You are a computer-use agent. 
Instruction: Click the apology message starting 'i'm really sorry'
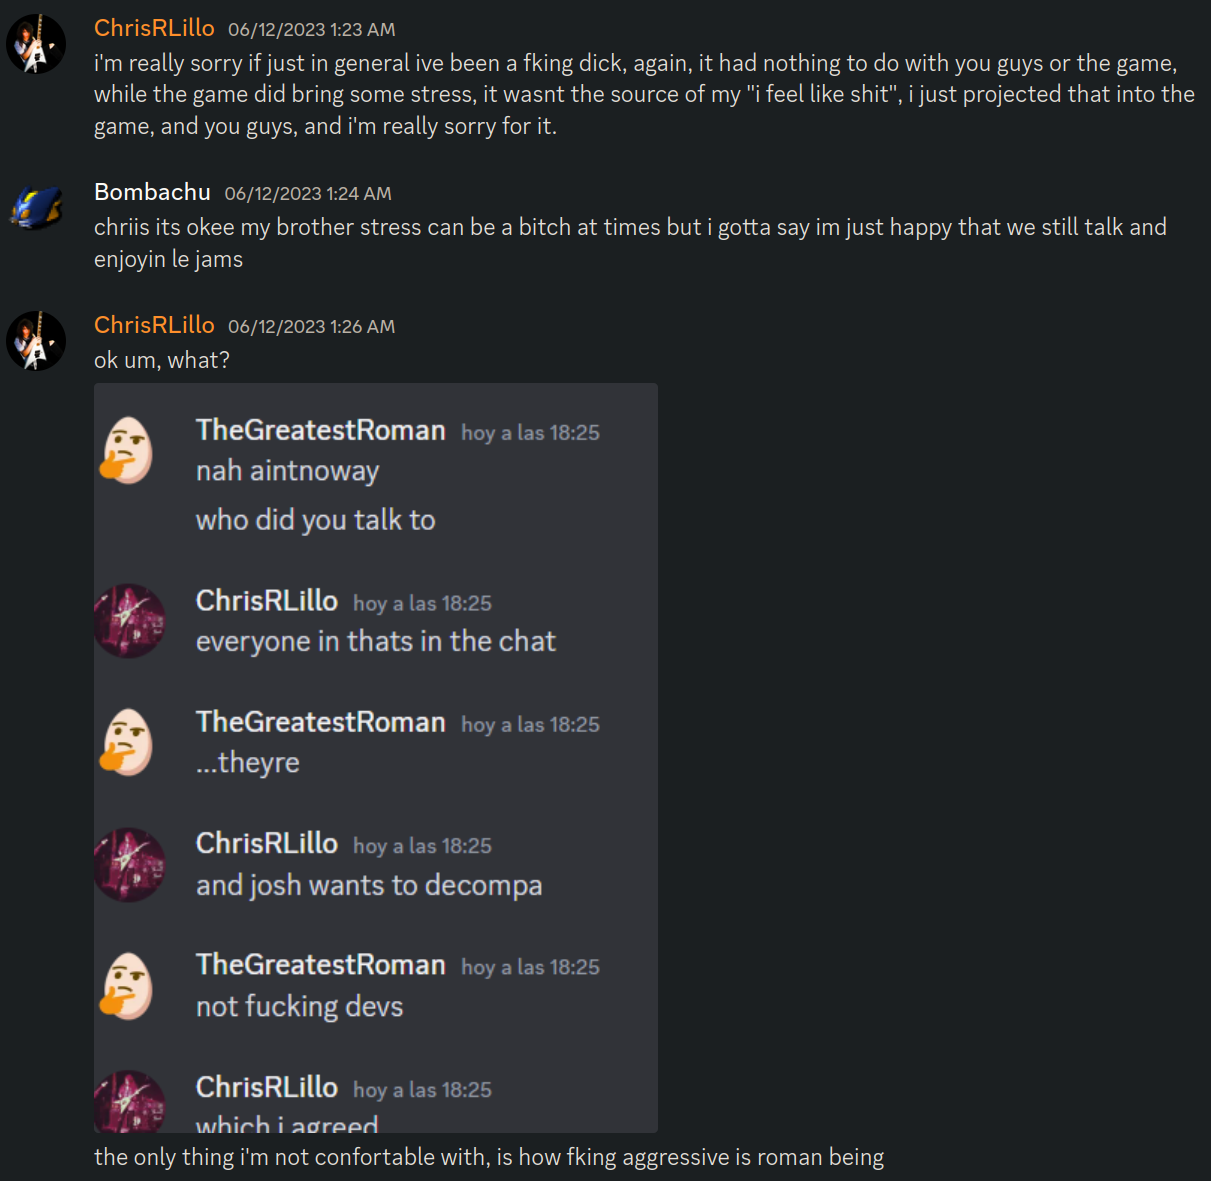[644, 94]
